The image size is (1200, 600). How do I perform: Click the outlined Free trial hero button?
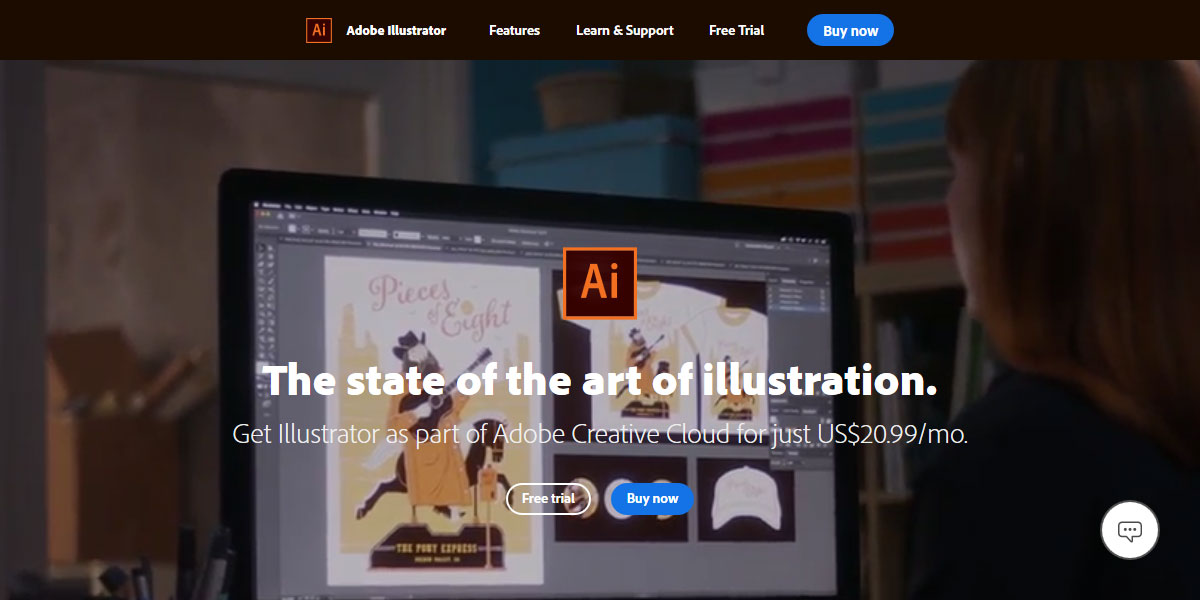548,498
